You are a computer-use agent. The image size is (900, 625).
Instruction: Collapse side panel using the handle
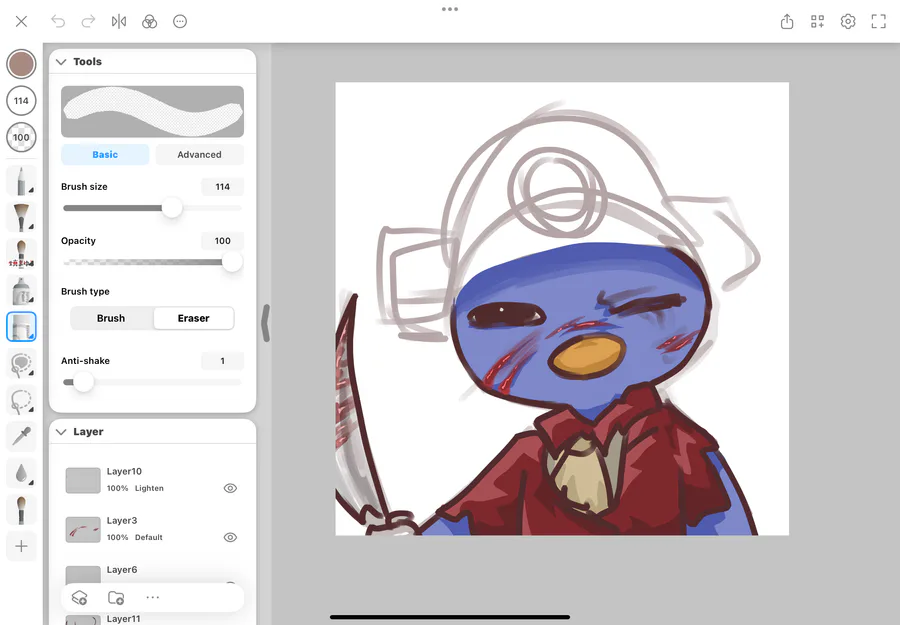coord(265,323)
